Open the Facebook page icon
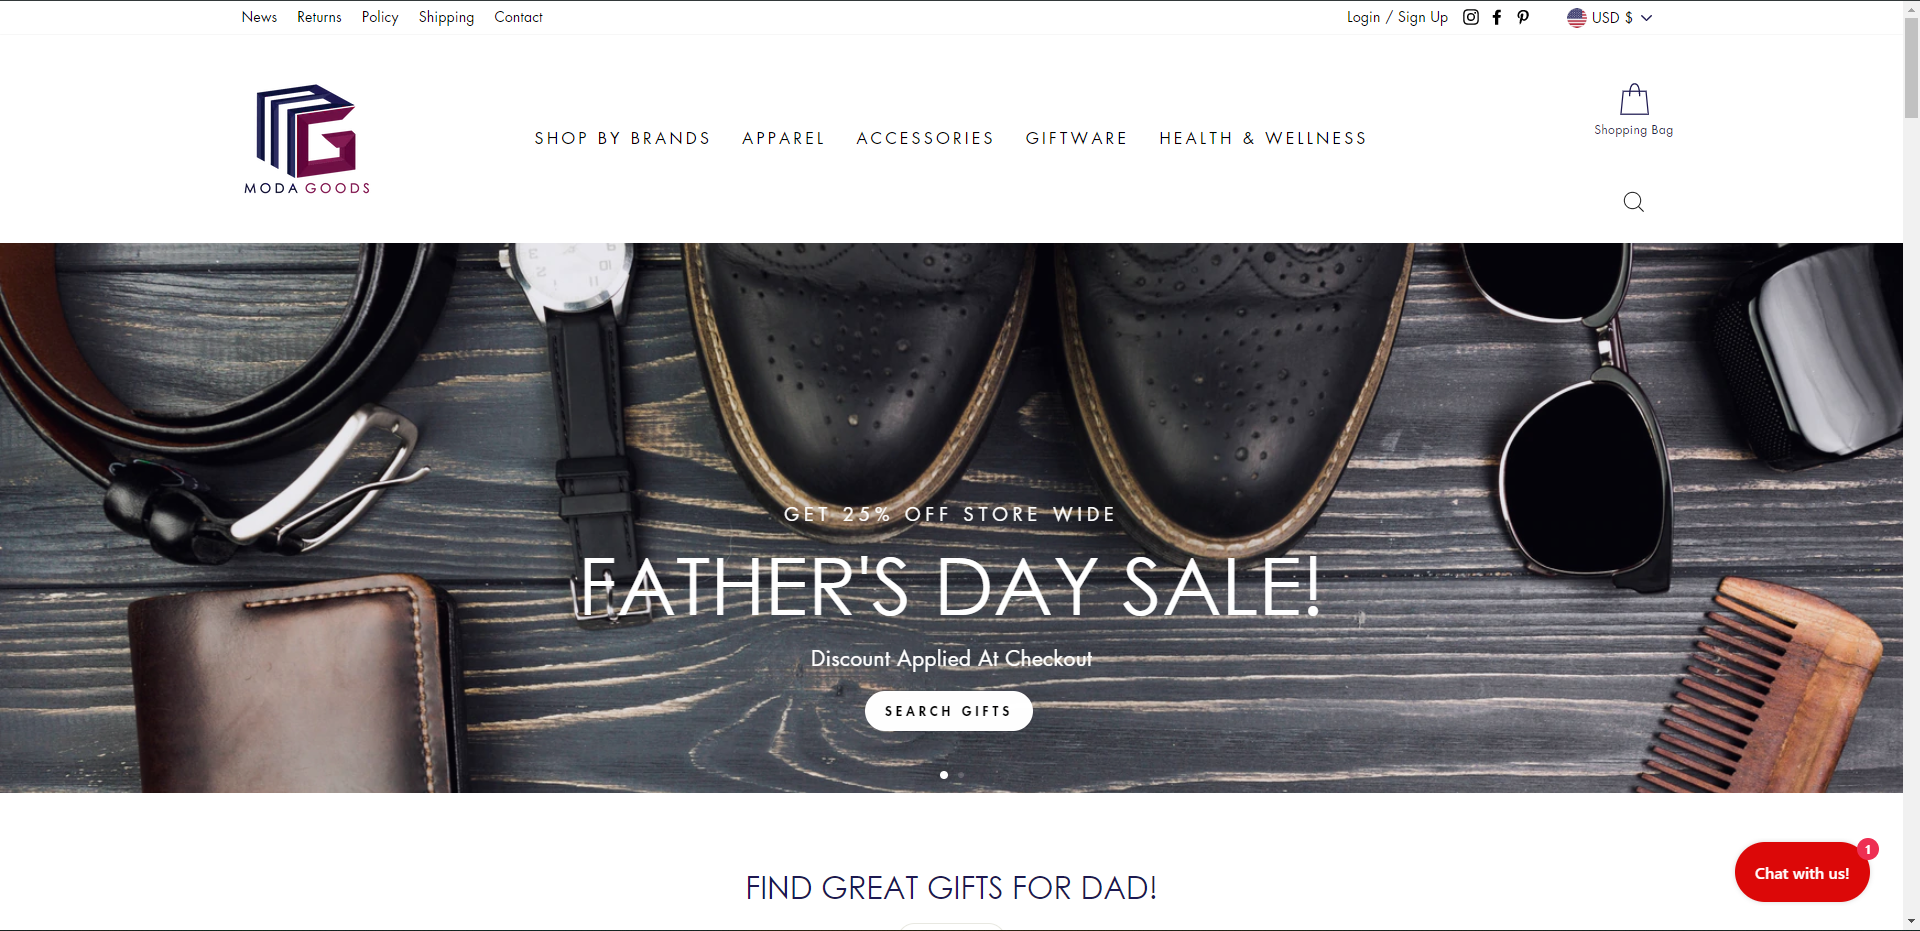 click(x=1497, y=17)
